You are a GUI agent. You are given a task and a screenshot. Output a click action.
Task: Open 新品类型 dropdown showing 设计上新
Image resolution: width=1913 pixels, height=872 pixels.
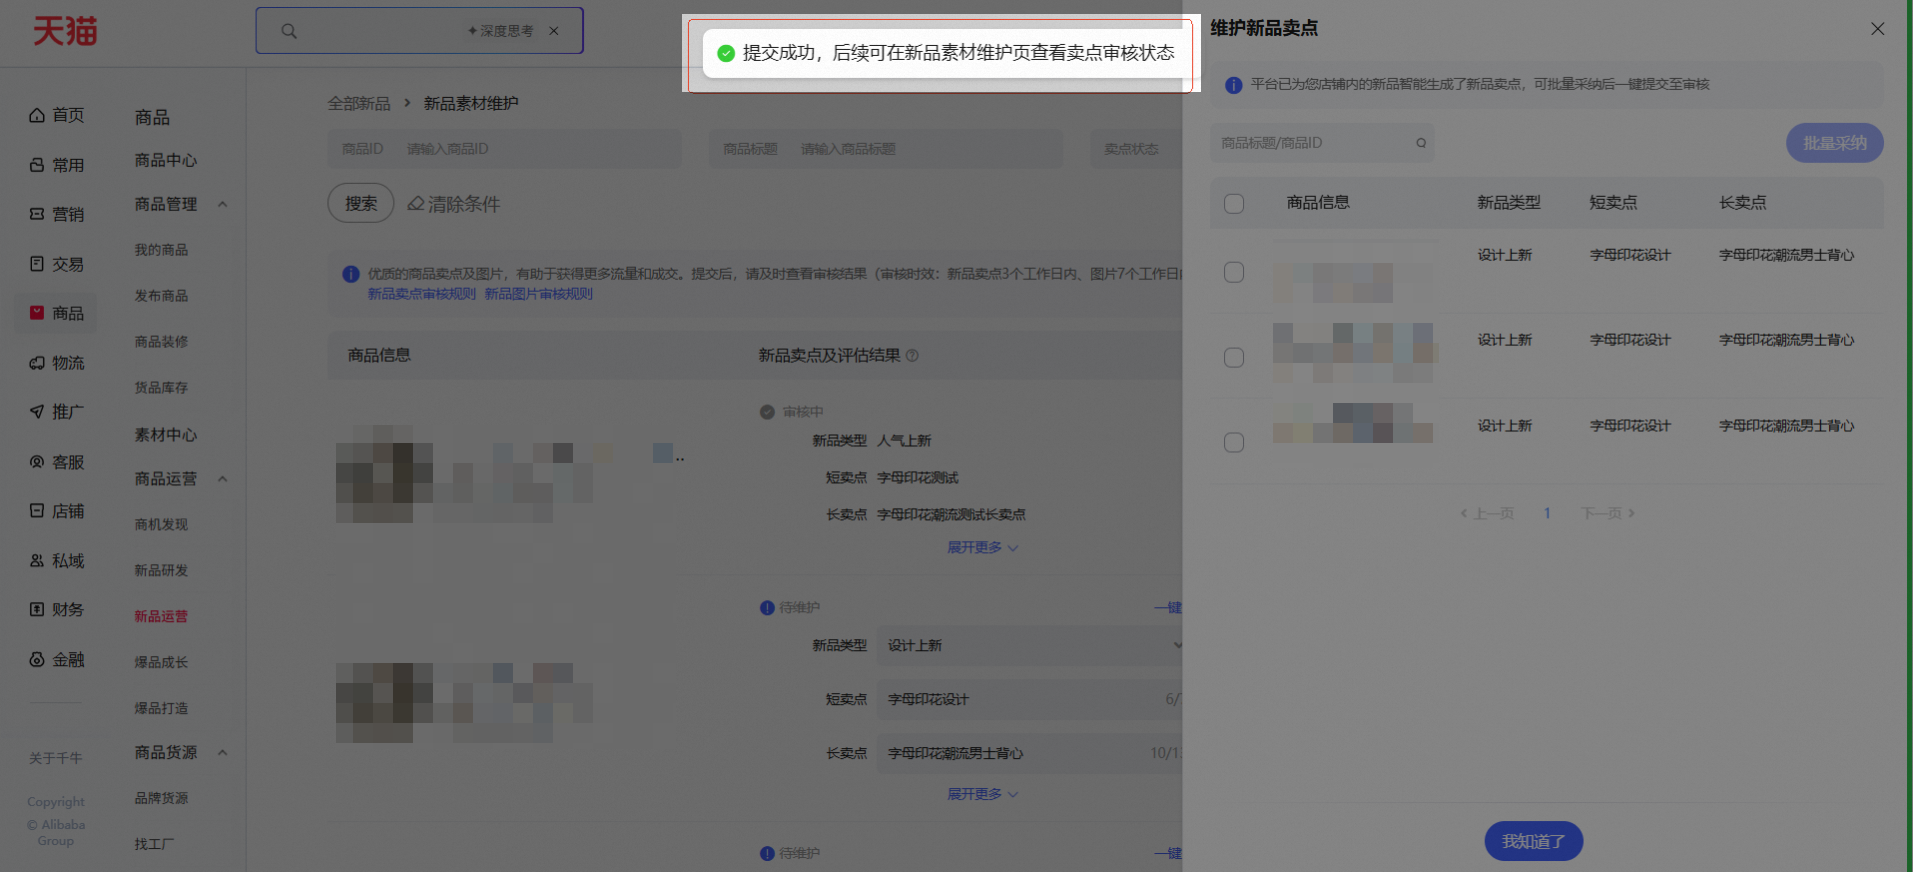1030,645
